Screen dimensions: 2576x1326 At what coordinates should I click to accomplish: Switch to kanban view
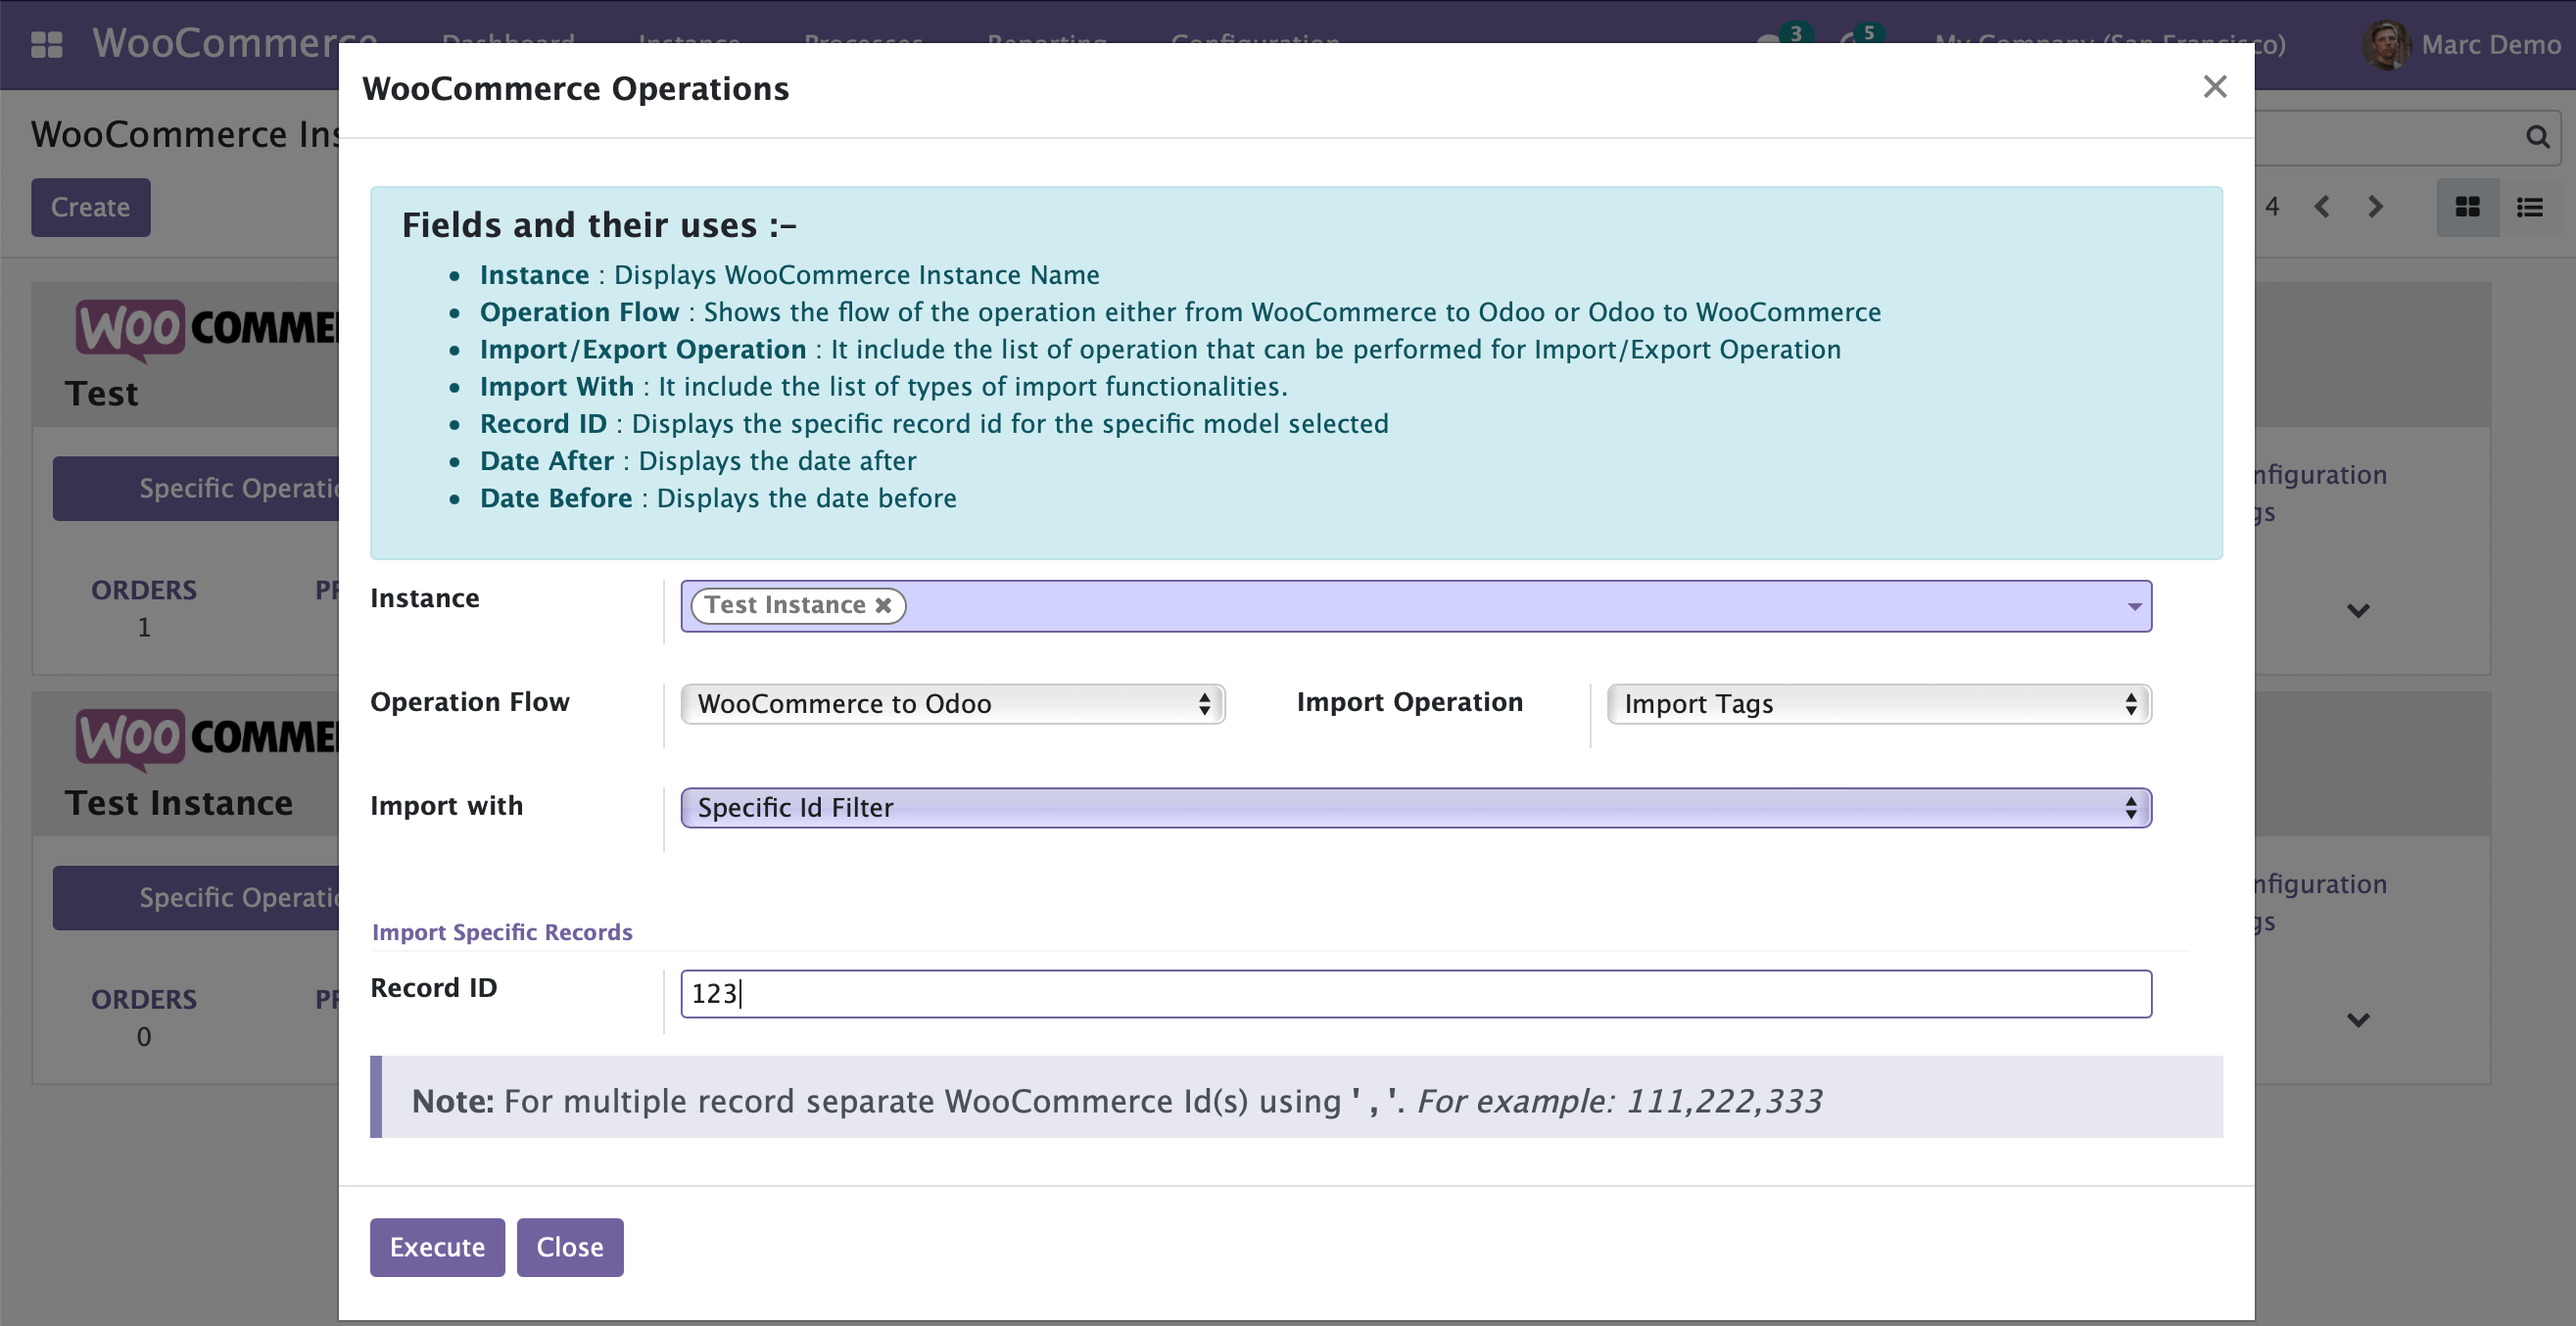point(2468,207)
